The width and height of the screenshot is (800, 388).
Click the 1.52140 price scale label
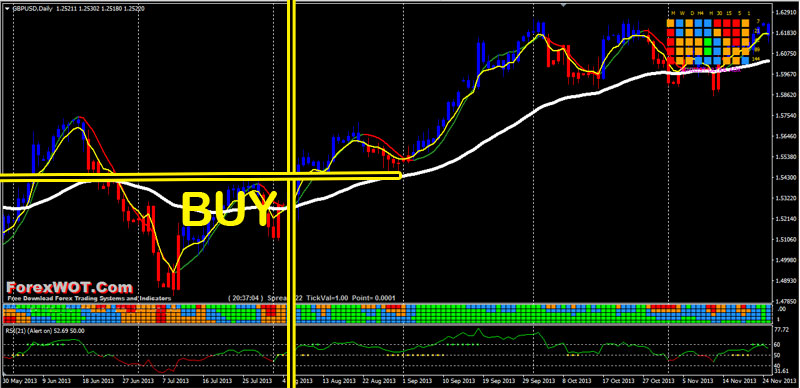[786, 219]
